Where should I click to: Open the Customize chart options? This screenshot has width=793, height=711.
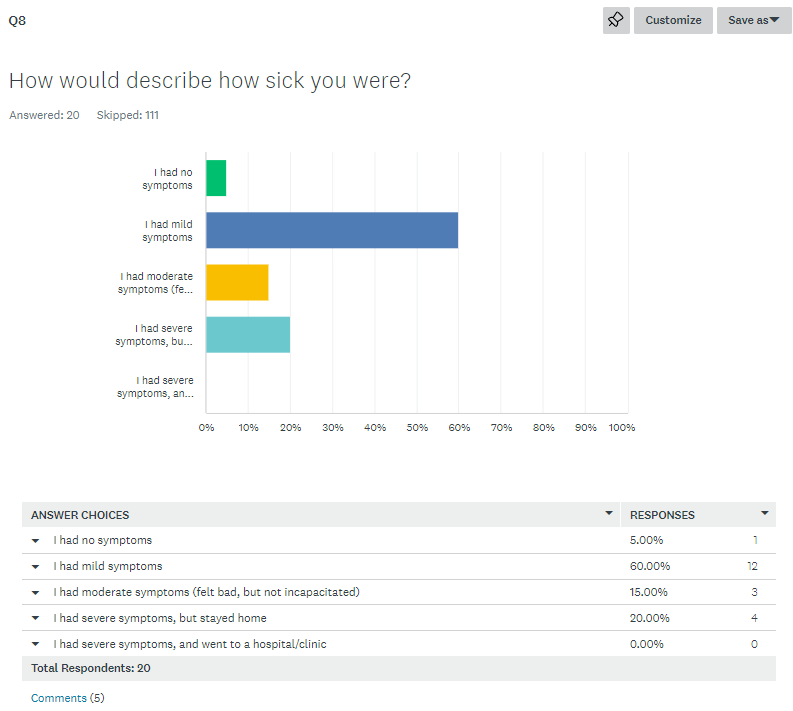coord(673,20)
